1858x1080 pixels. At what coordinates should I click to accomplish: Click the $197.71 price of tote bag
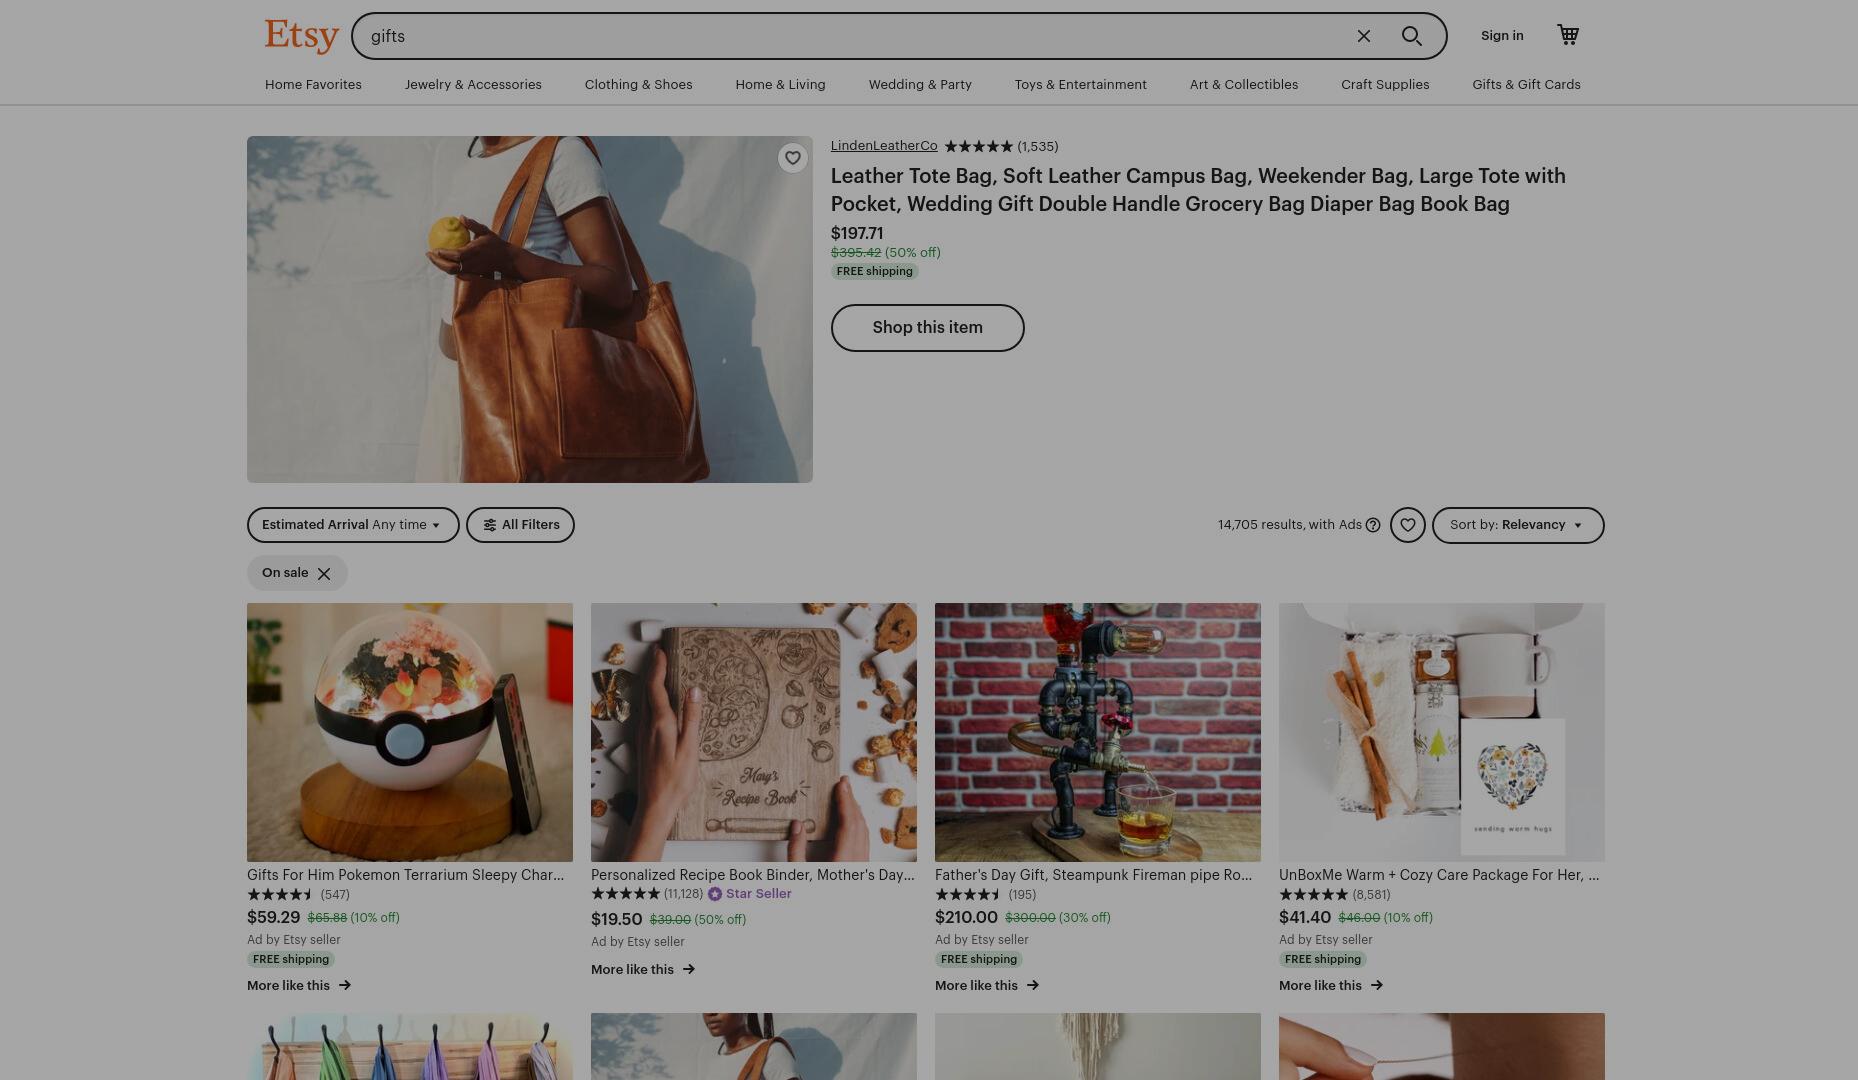coord(857,234)
